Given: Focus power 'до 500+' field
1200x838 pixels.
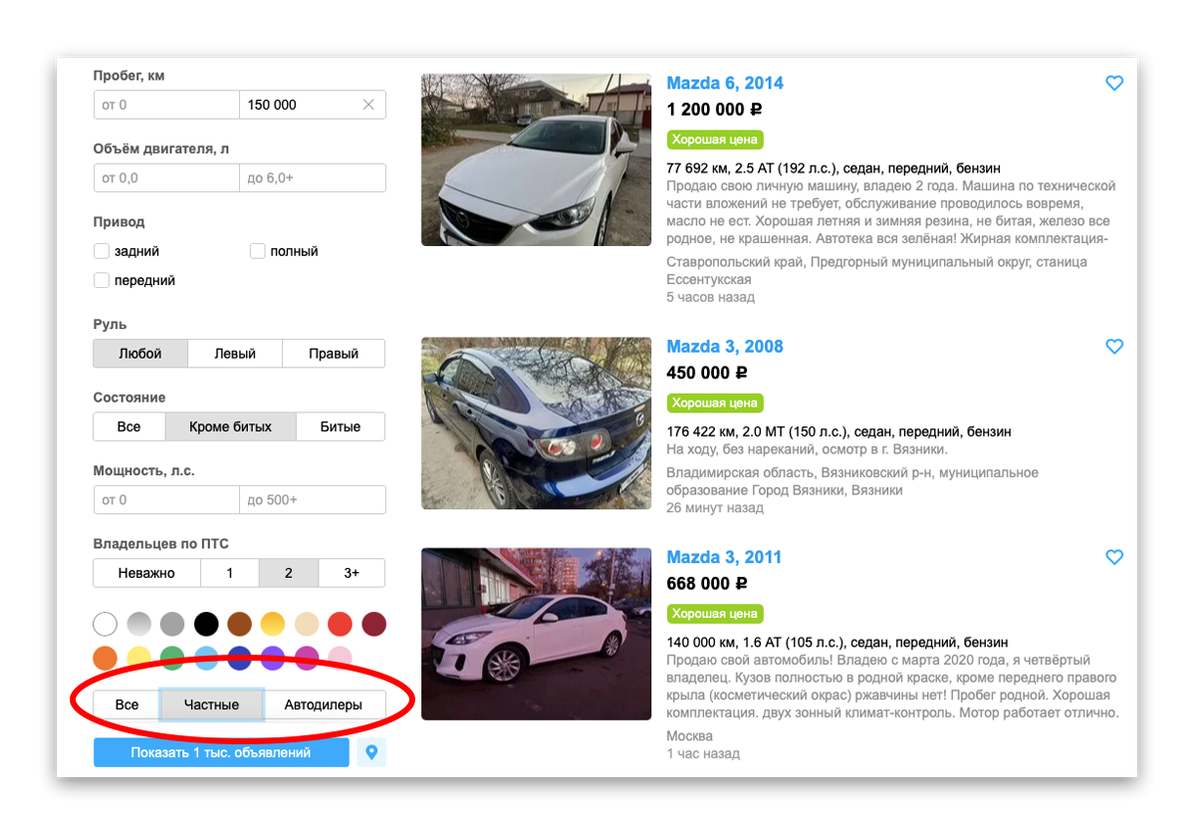Looking at the screenshot, I should (x=313, y=499).
